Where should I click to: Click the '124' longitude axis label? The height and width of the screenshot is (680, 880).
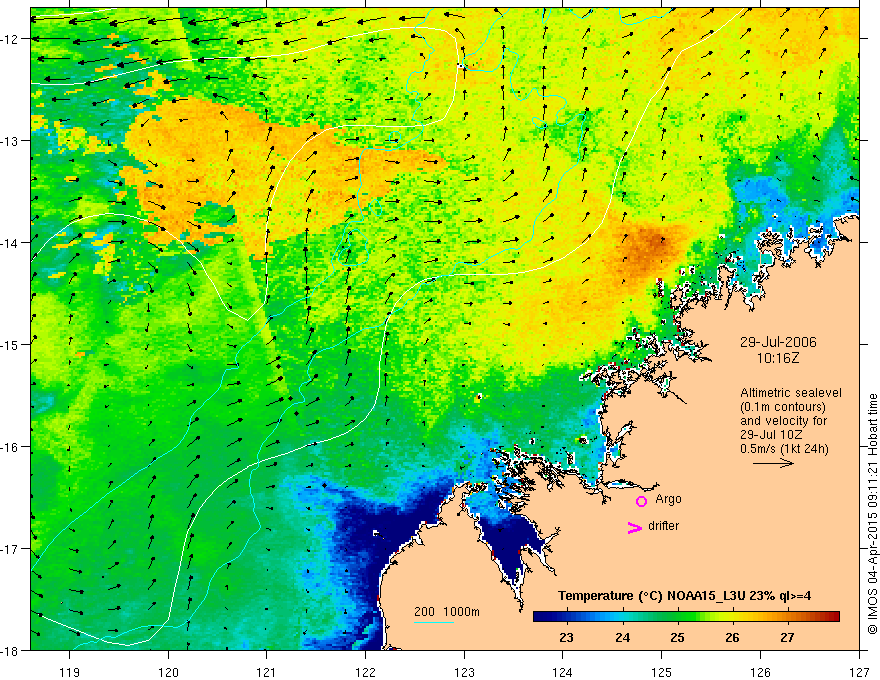pyautogui.click(x=563, y=672)
